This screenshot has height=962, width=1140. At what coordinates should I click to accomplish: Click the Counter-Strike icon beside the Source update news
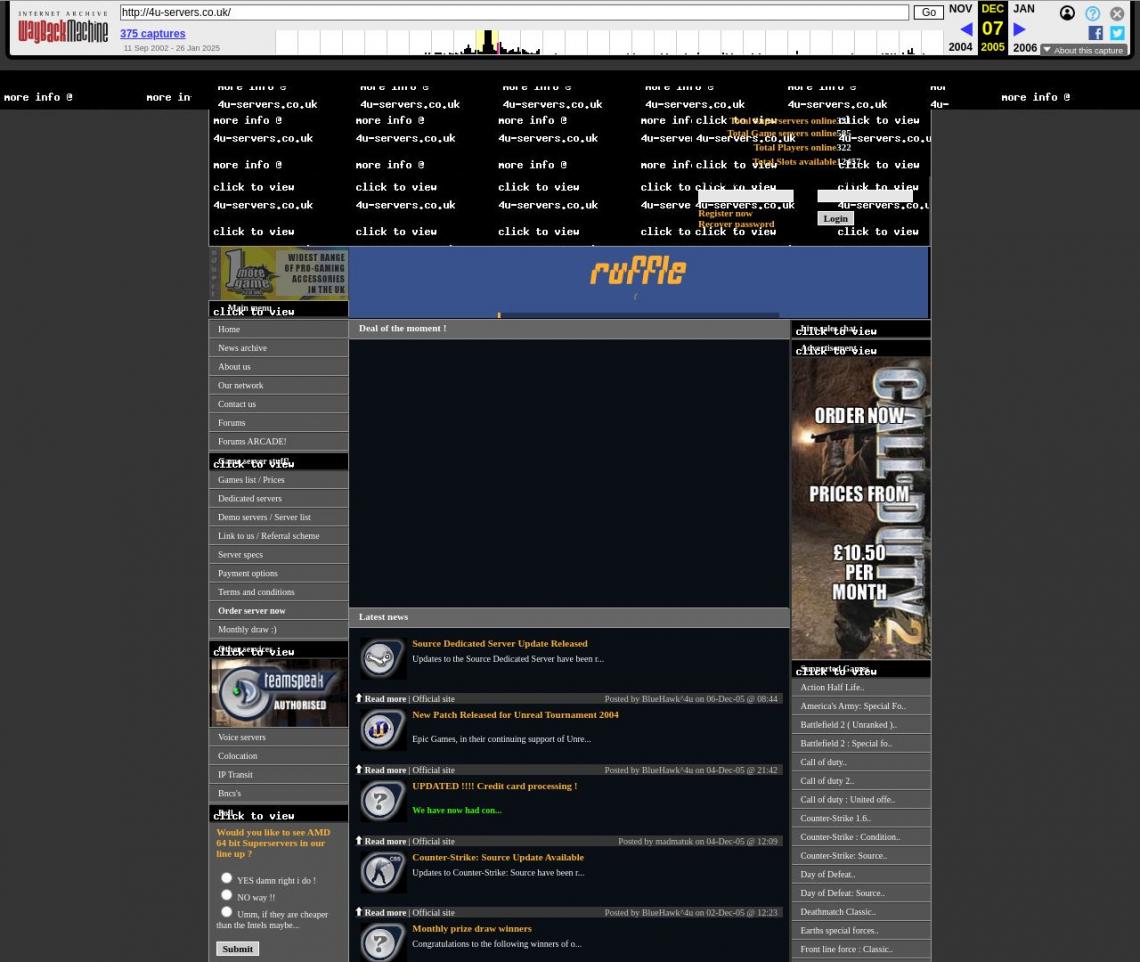coord(381,873)
